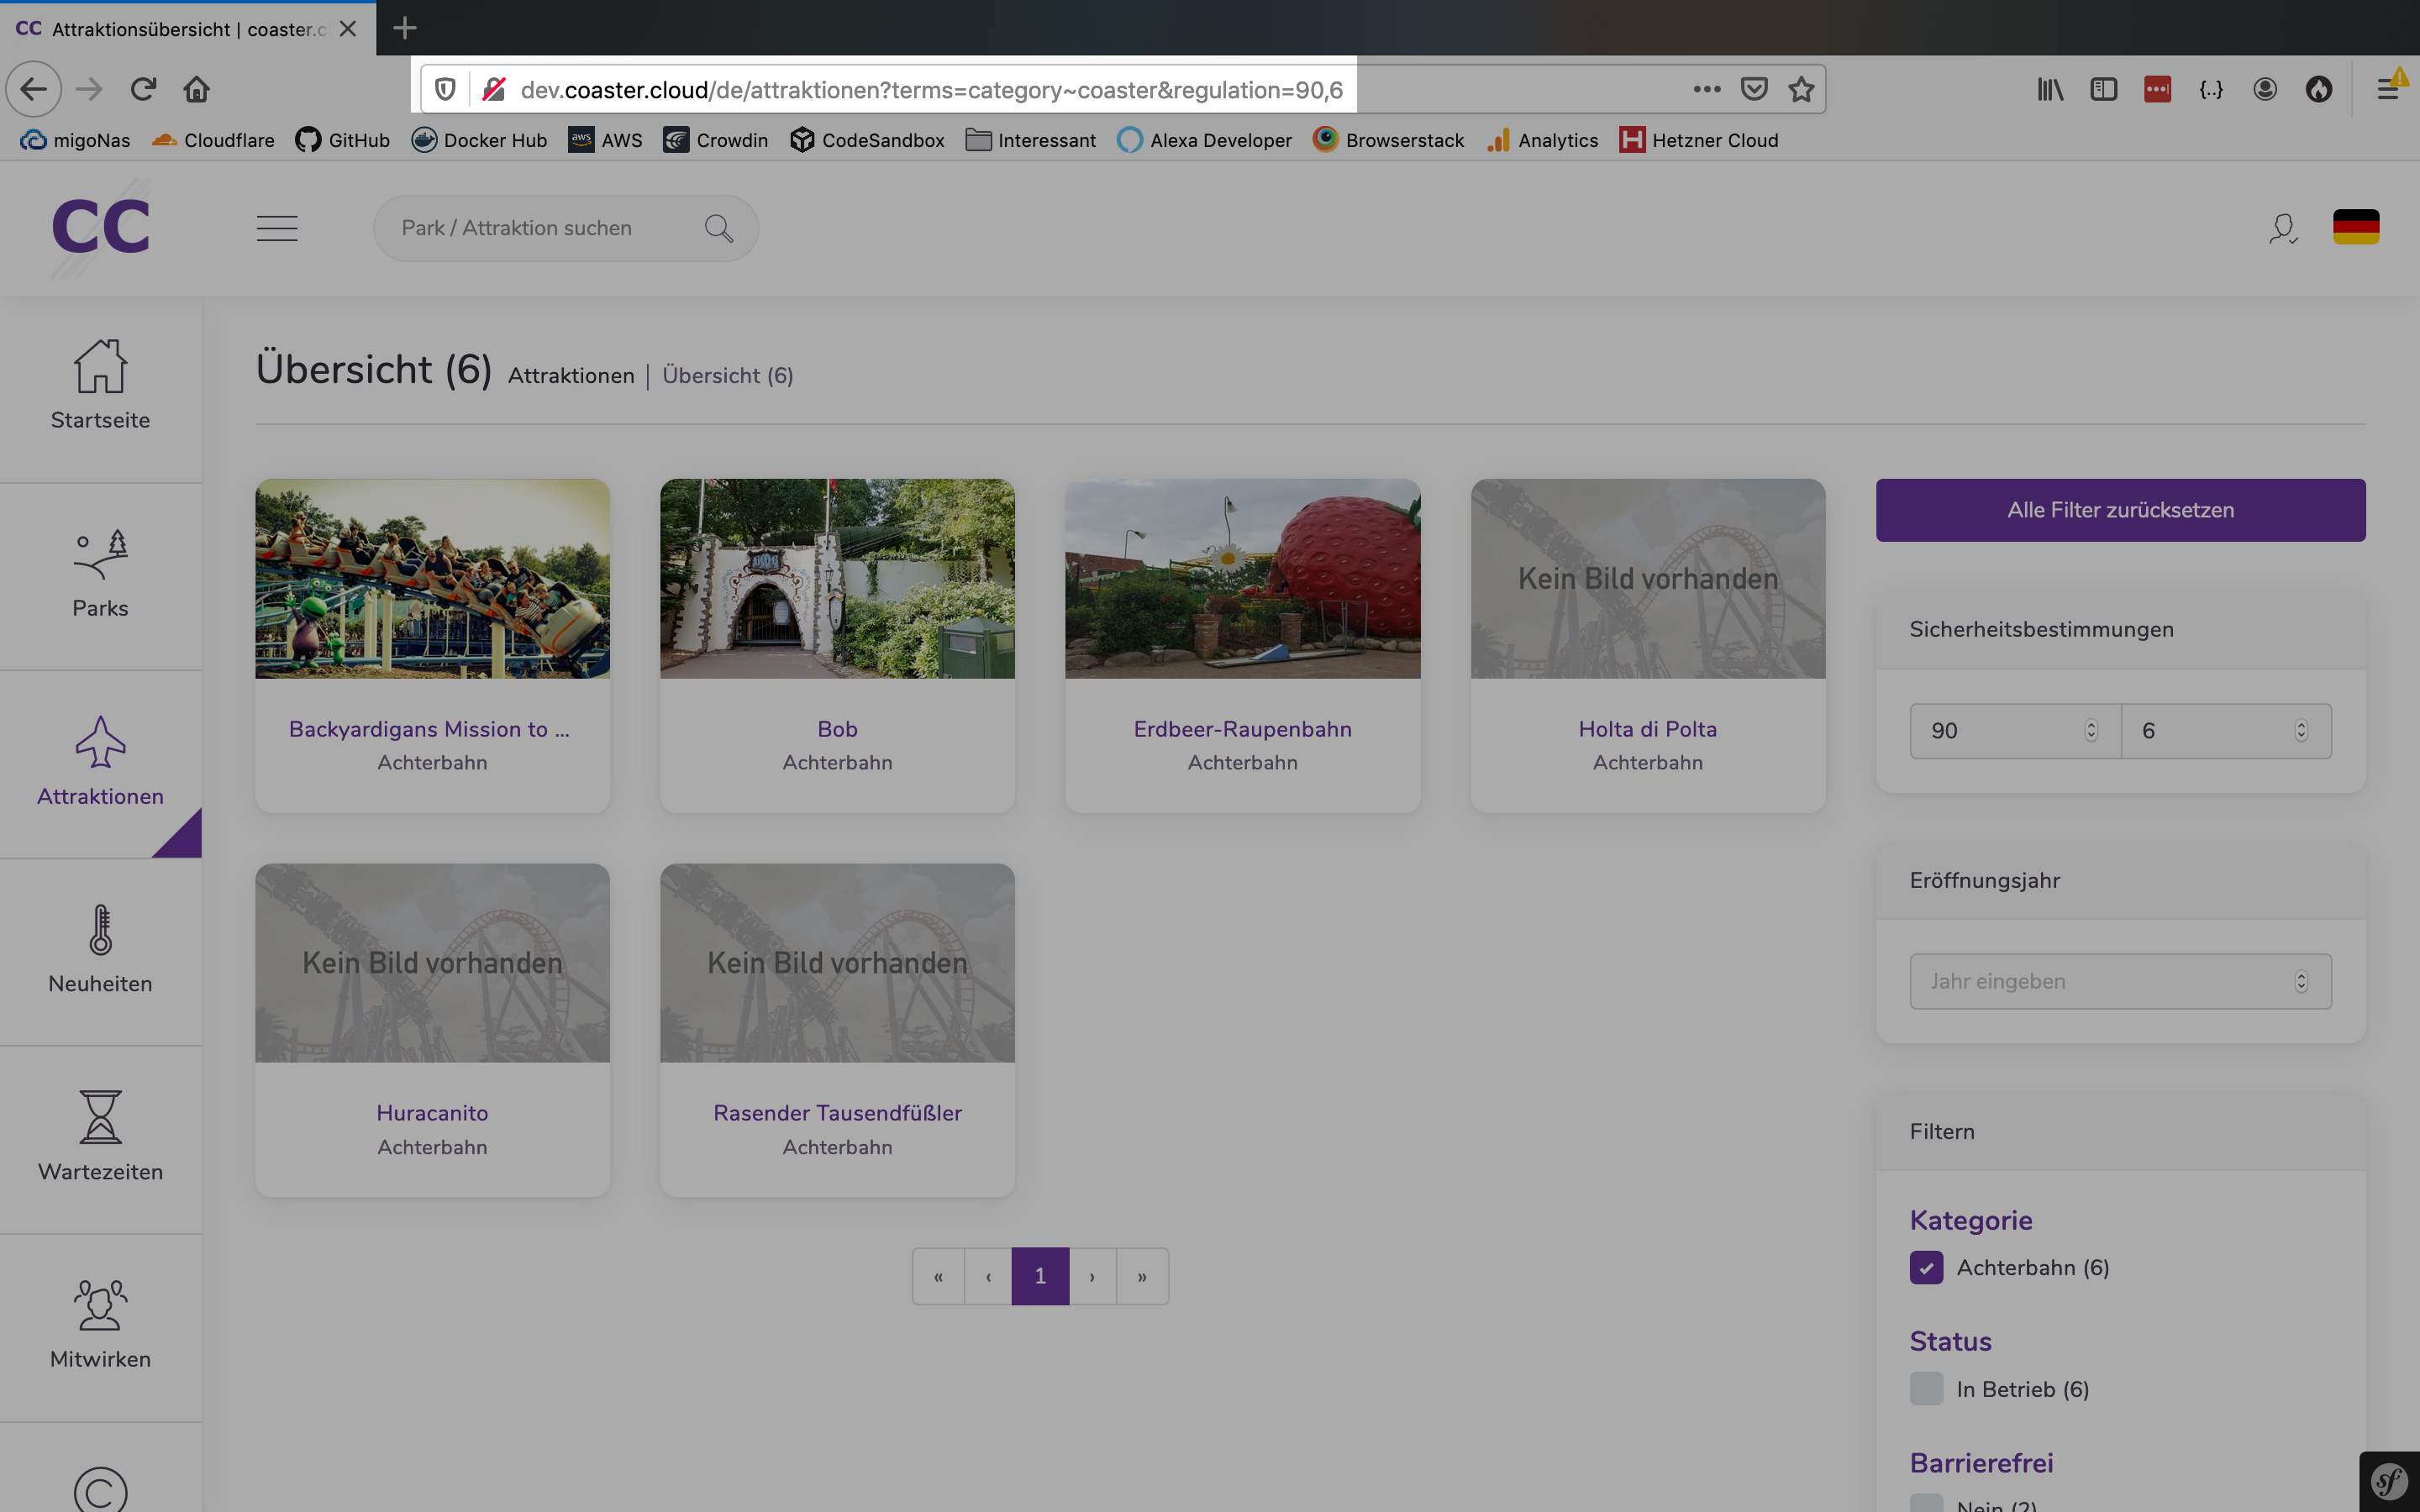Open the hamburger menu icon
The height and width of the screenshot is (1512, 2420).
[277, 228]
